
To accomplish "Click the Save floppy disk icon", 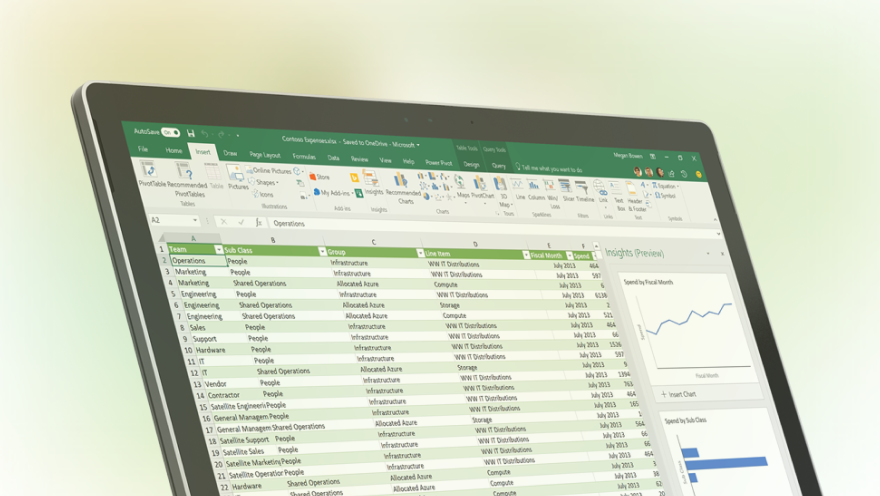I will tap(191, 133).
